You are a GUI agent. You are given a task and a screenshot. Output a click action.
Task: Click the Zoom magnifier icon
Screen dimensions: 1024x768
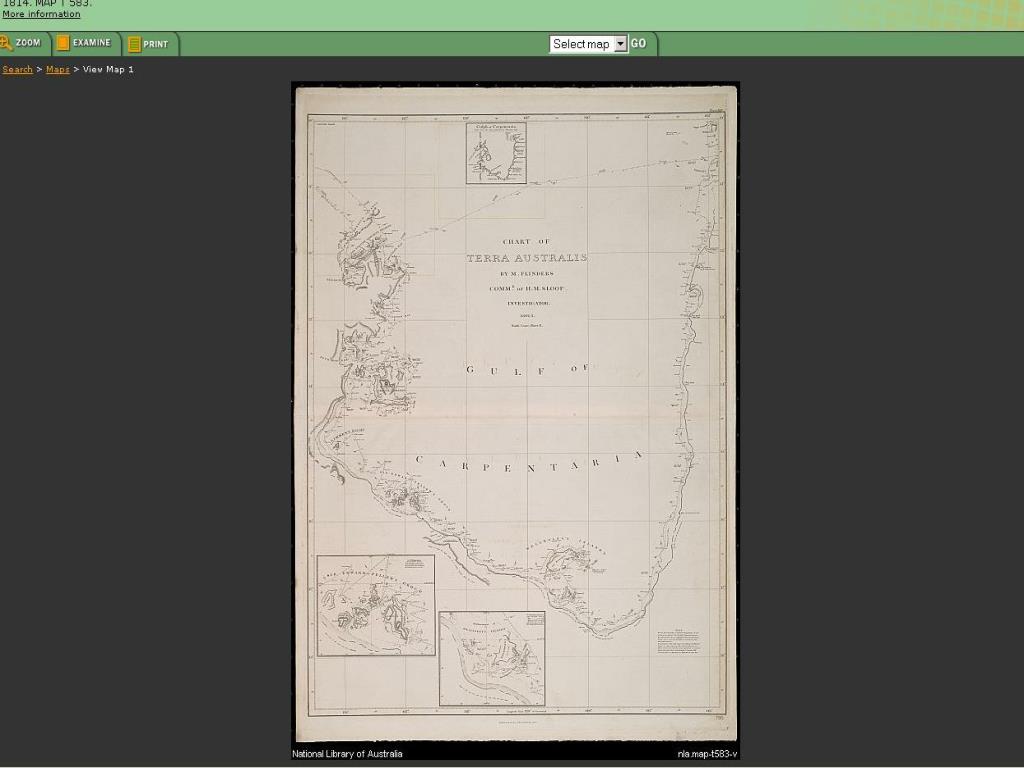pos(5,43)
